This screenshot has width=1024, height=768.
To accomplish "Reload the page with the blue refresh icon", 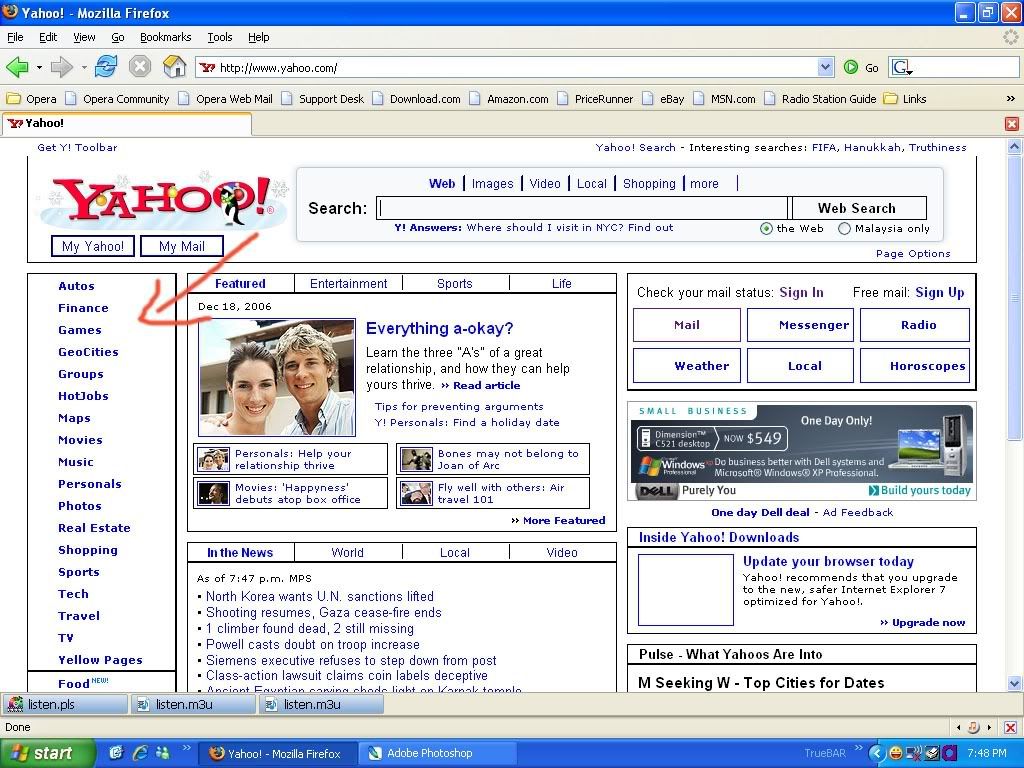I will (x=106, y=66).
